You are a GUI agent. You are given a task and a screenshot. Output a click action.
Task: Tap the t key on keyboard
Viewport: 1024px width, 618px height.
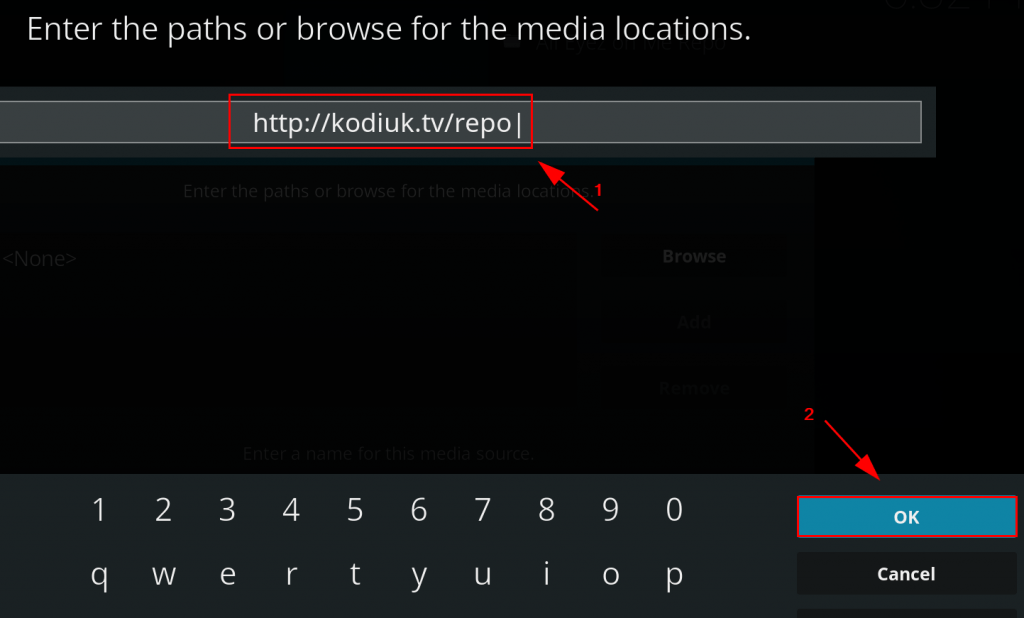355,575
